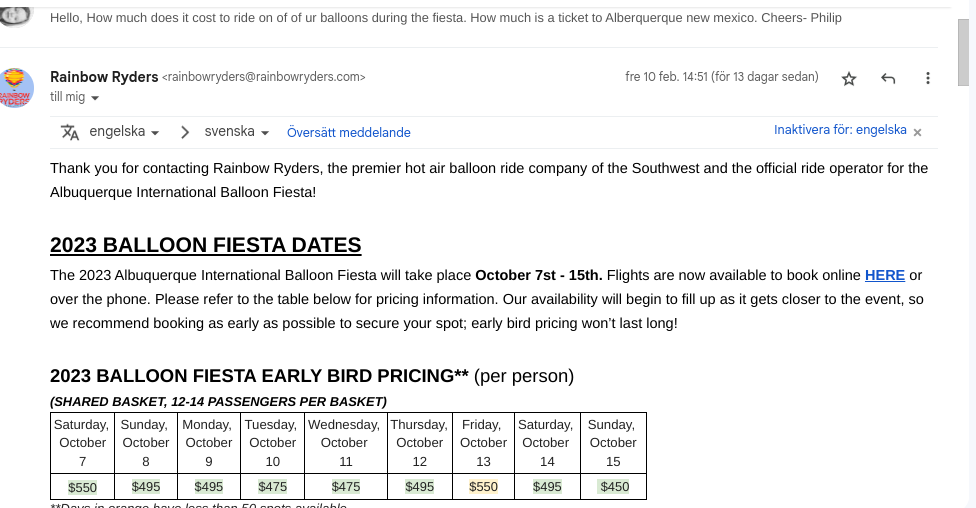The height and width of the screenshot is (508, 976).
Task: Reply using the arrow icon
Action: (x=888, y=78)
